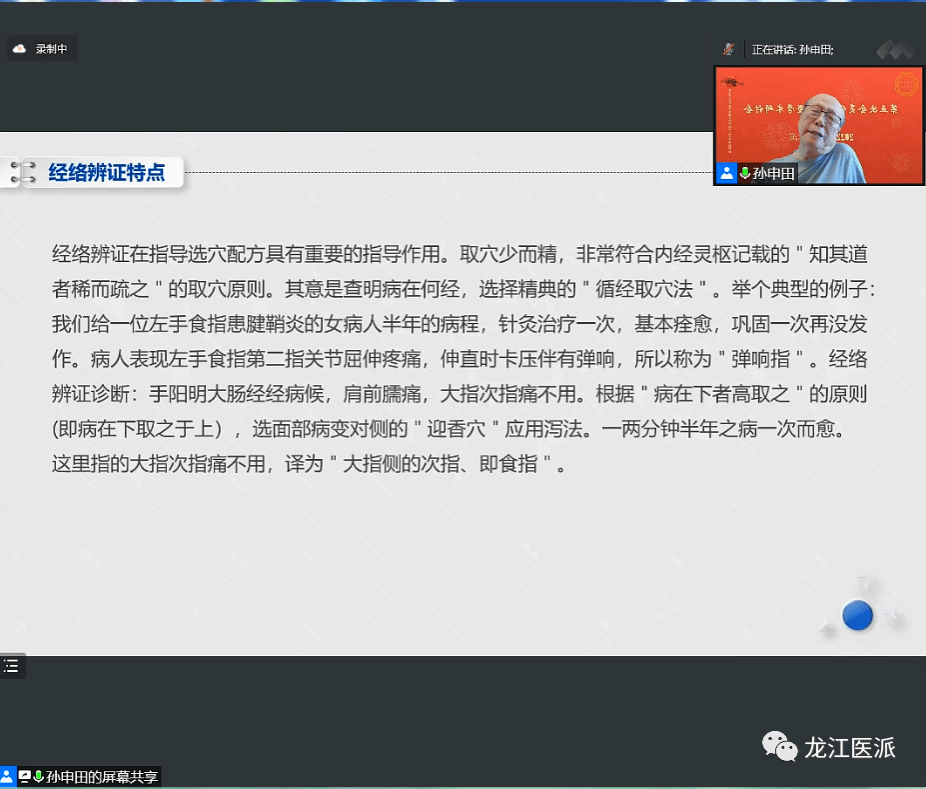Click the blue sphere on the slide
This screenshot has width=926, height=789.
[x=857, y=615]
